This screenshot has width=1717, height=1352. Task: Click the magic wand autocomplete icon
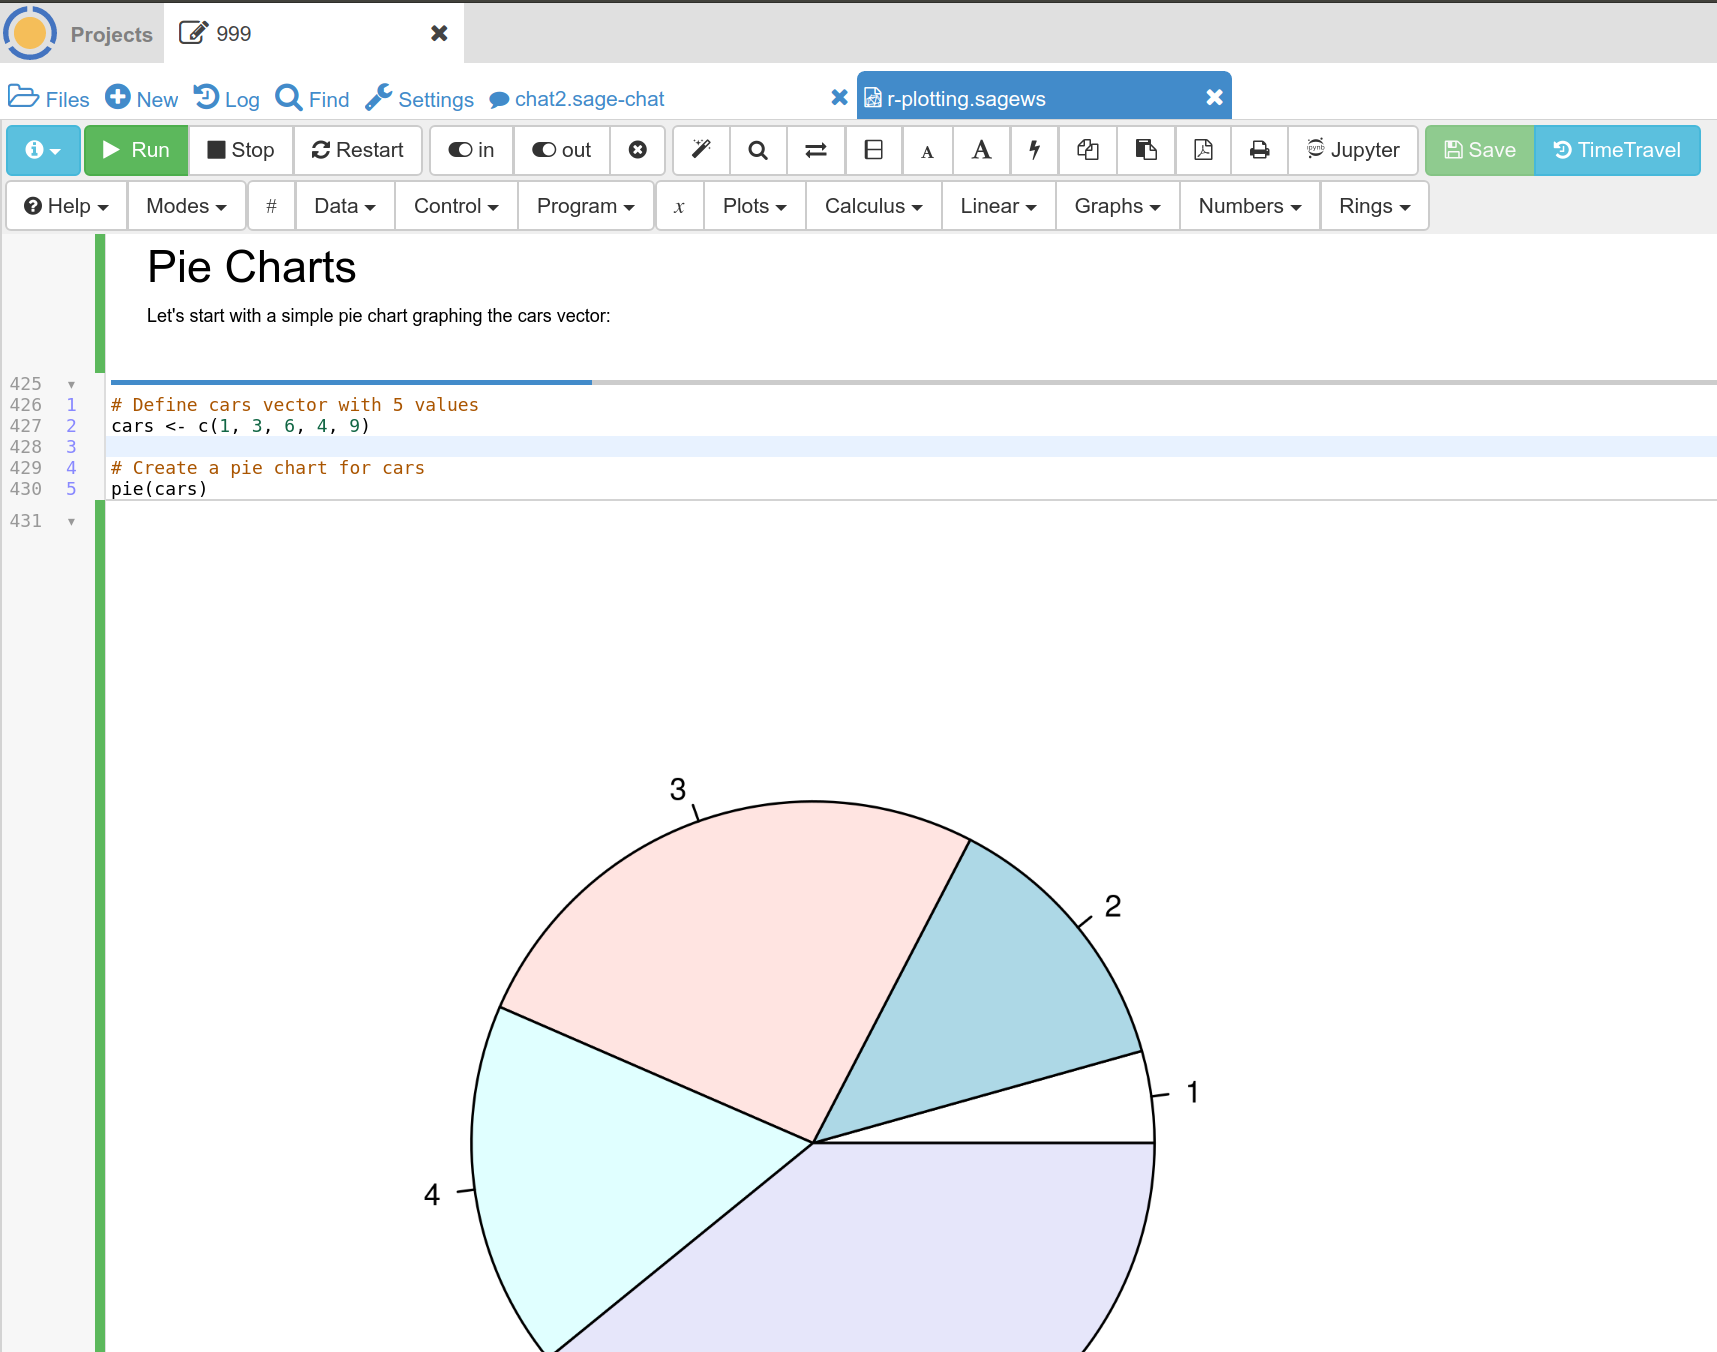click(701, 150)
